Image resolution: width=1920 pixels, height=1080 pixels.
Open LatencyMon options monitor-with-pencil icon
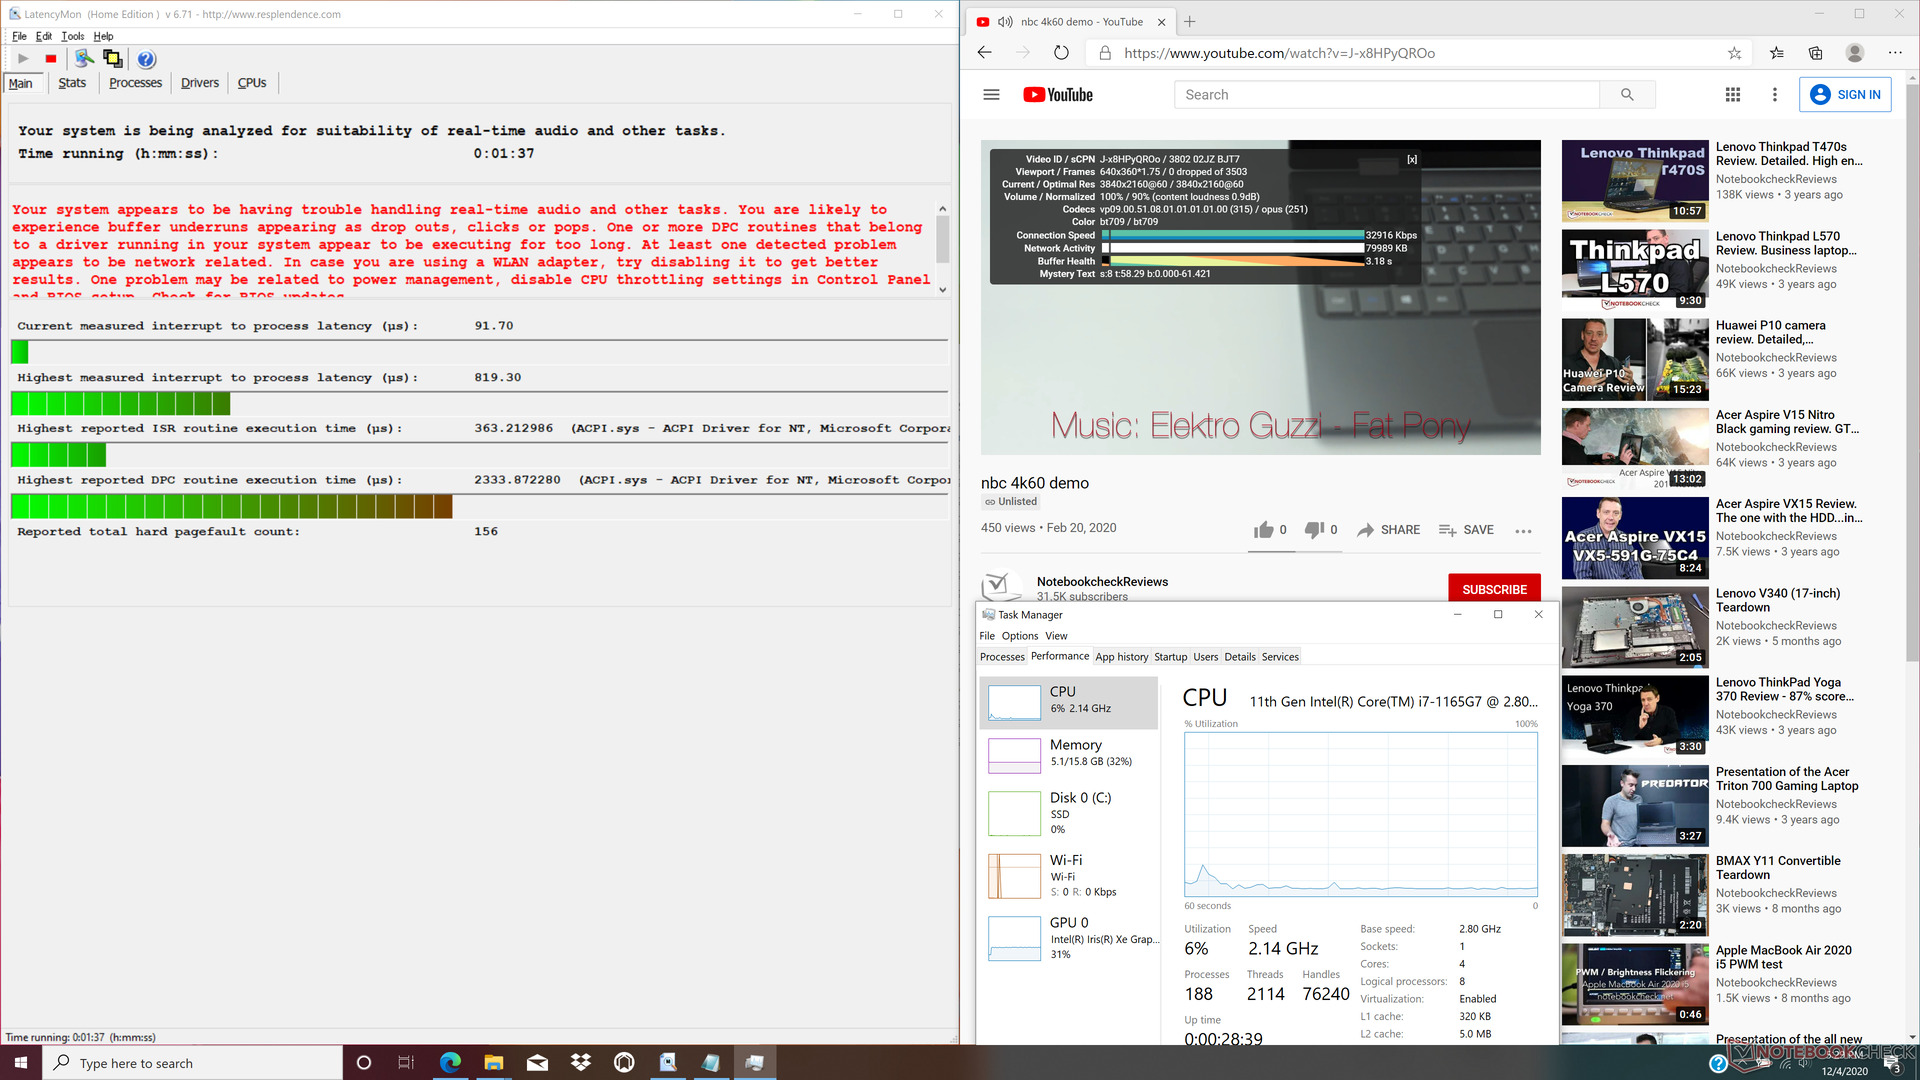pyautogui.click(x=84, y=59)
